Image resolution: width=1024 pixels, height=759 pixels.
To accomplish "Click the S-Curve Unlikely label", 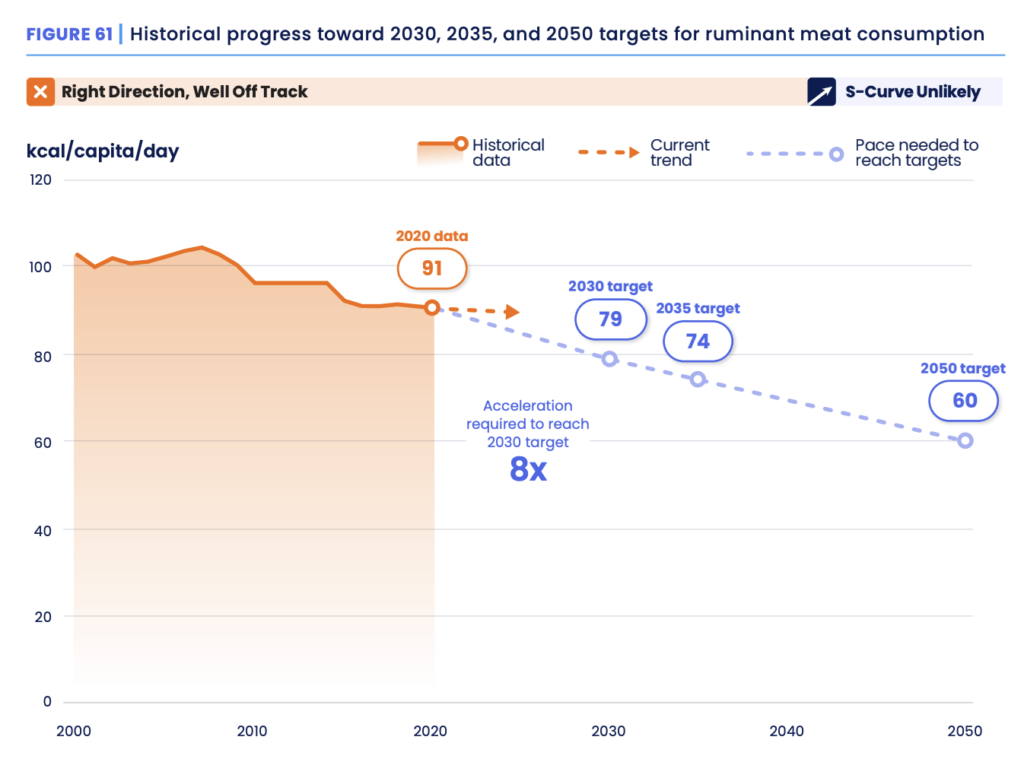I will click(912, 92).
